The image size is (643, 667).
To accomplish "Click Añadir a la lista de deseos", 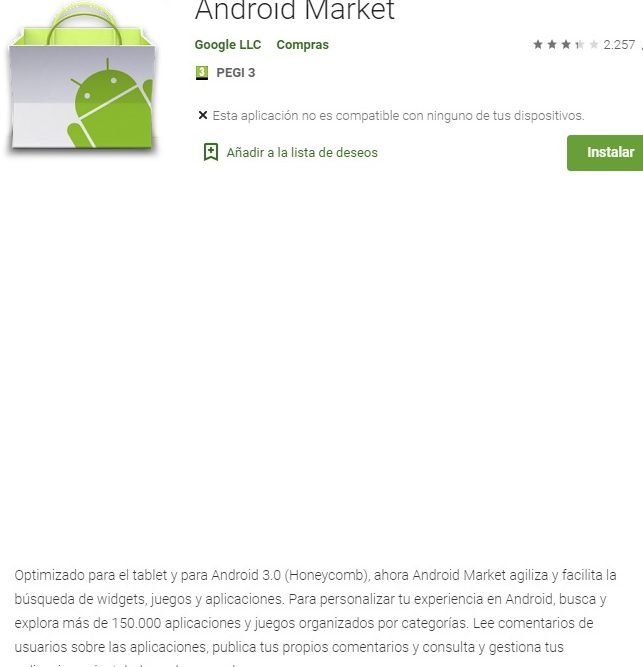I will pyautogui.click(x=302, y=152).
